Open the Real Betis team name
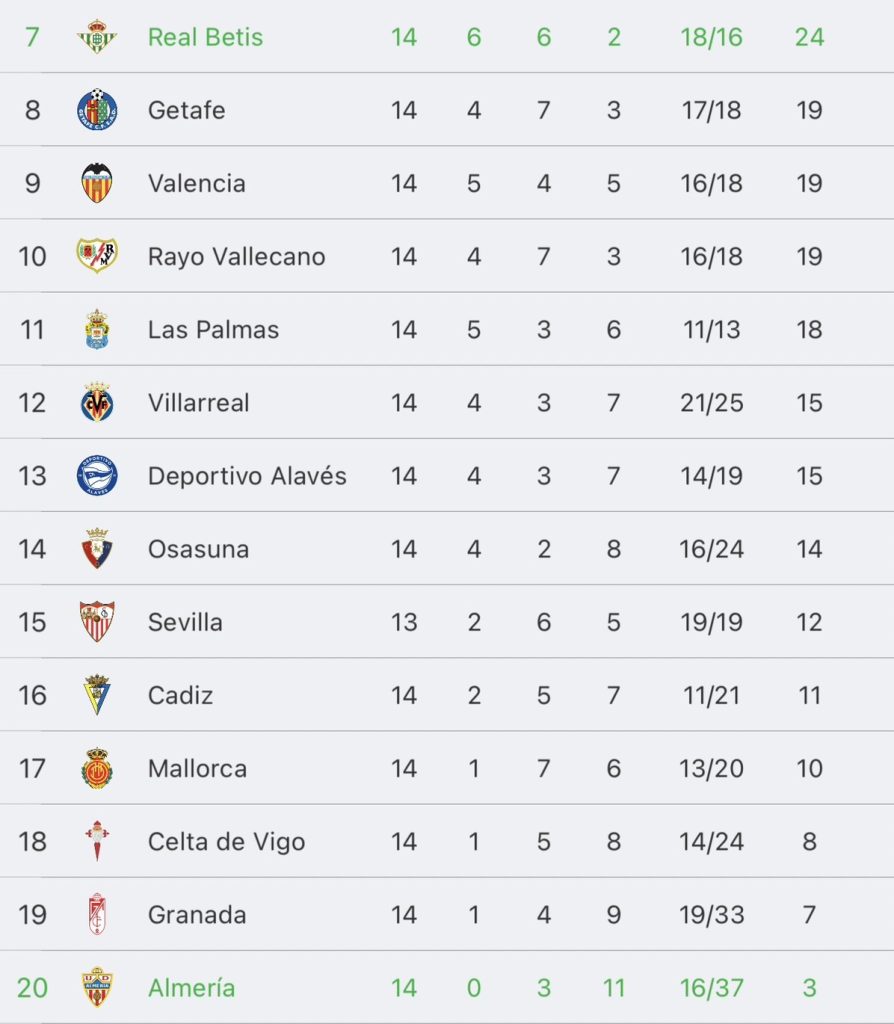 click(x=205, y=37)
